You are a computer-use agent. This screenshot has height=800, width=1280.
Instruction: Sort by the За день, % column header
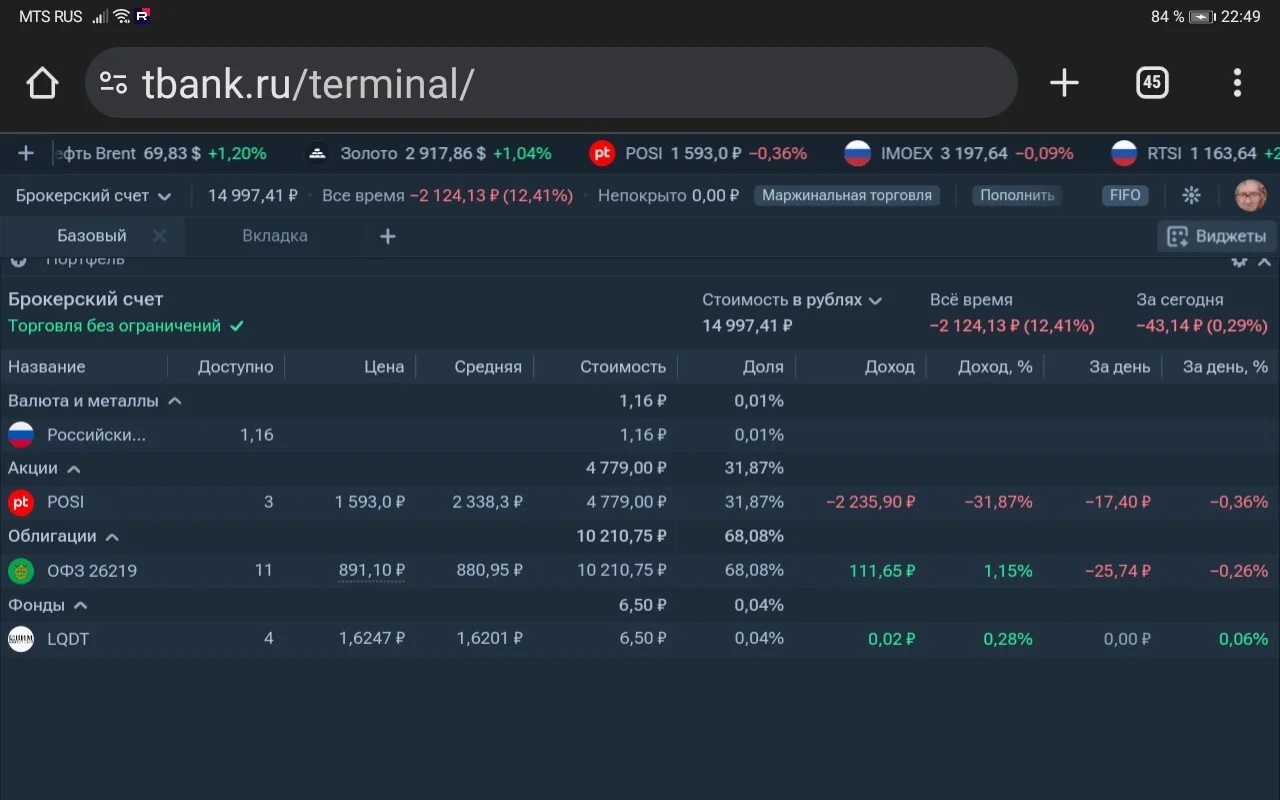point(1225,367)
